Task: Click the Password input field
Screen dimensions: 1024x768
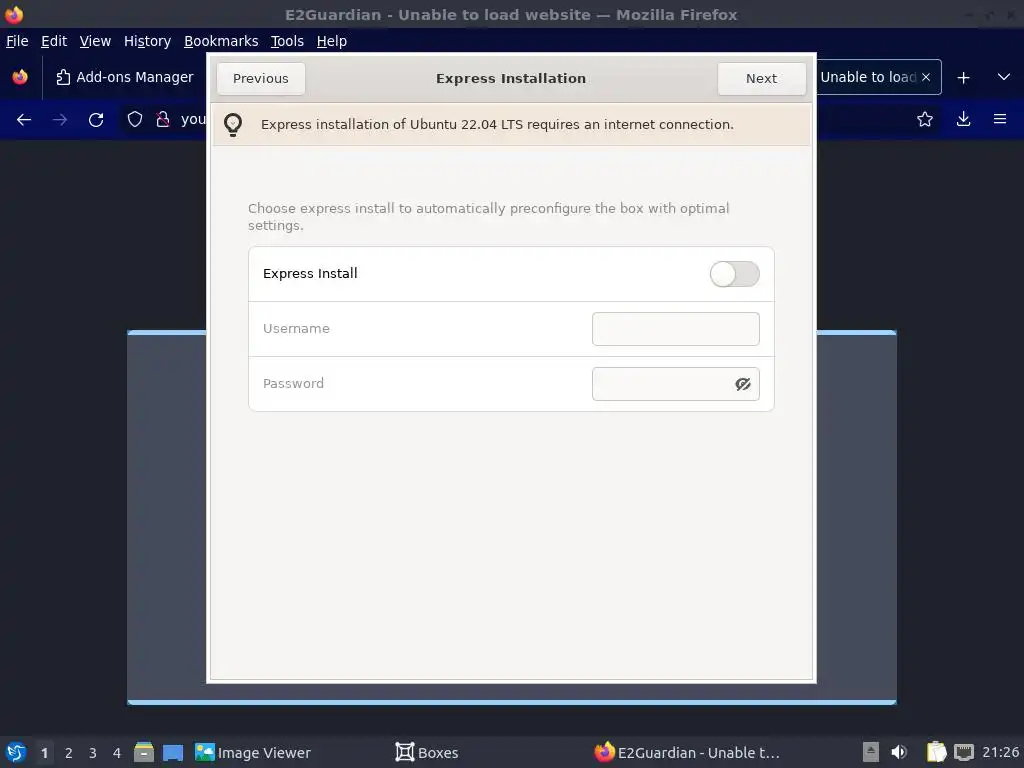Action: [675, 384]
